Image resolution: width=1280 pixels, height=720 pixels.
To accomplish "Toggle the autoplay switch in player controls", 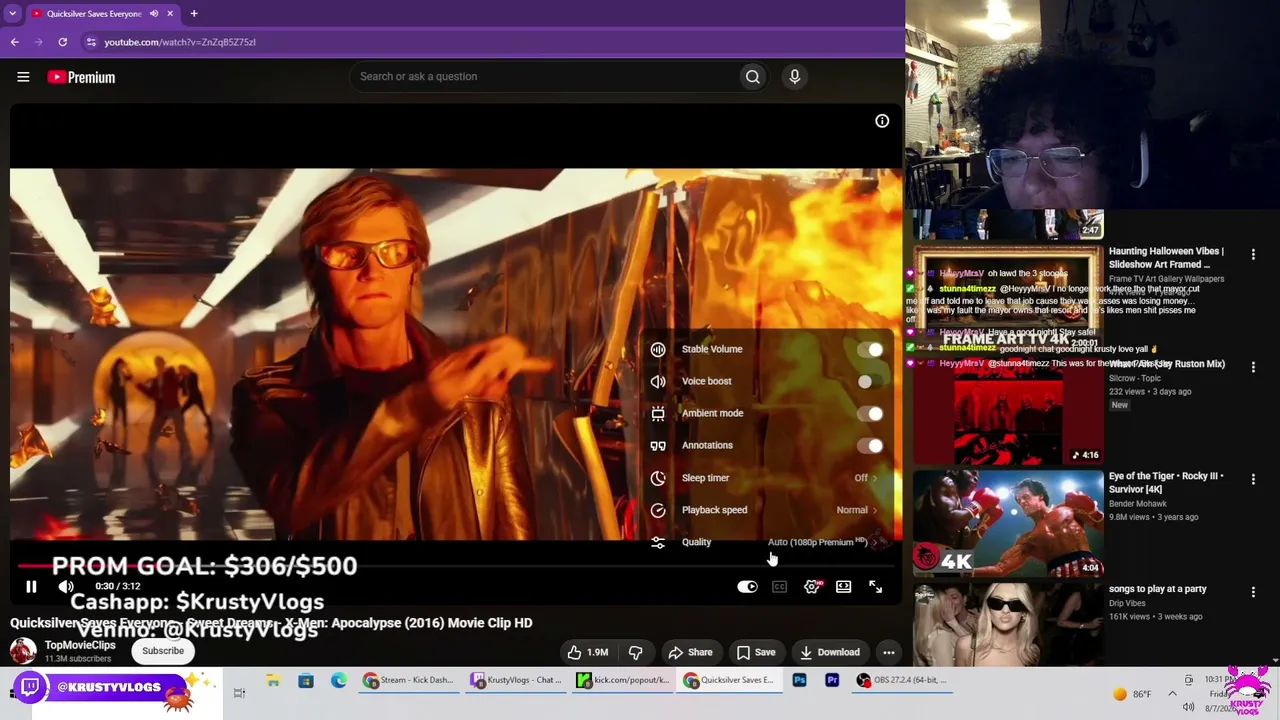I will pos(747,587).
